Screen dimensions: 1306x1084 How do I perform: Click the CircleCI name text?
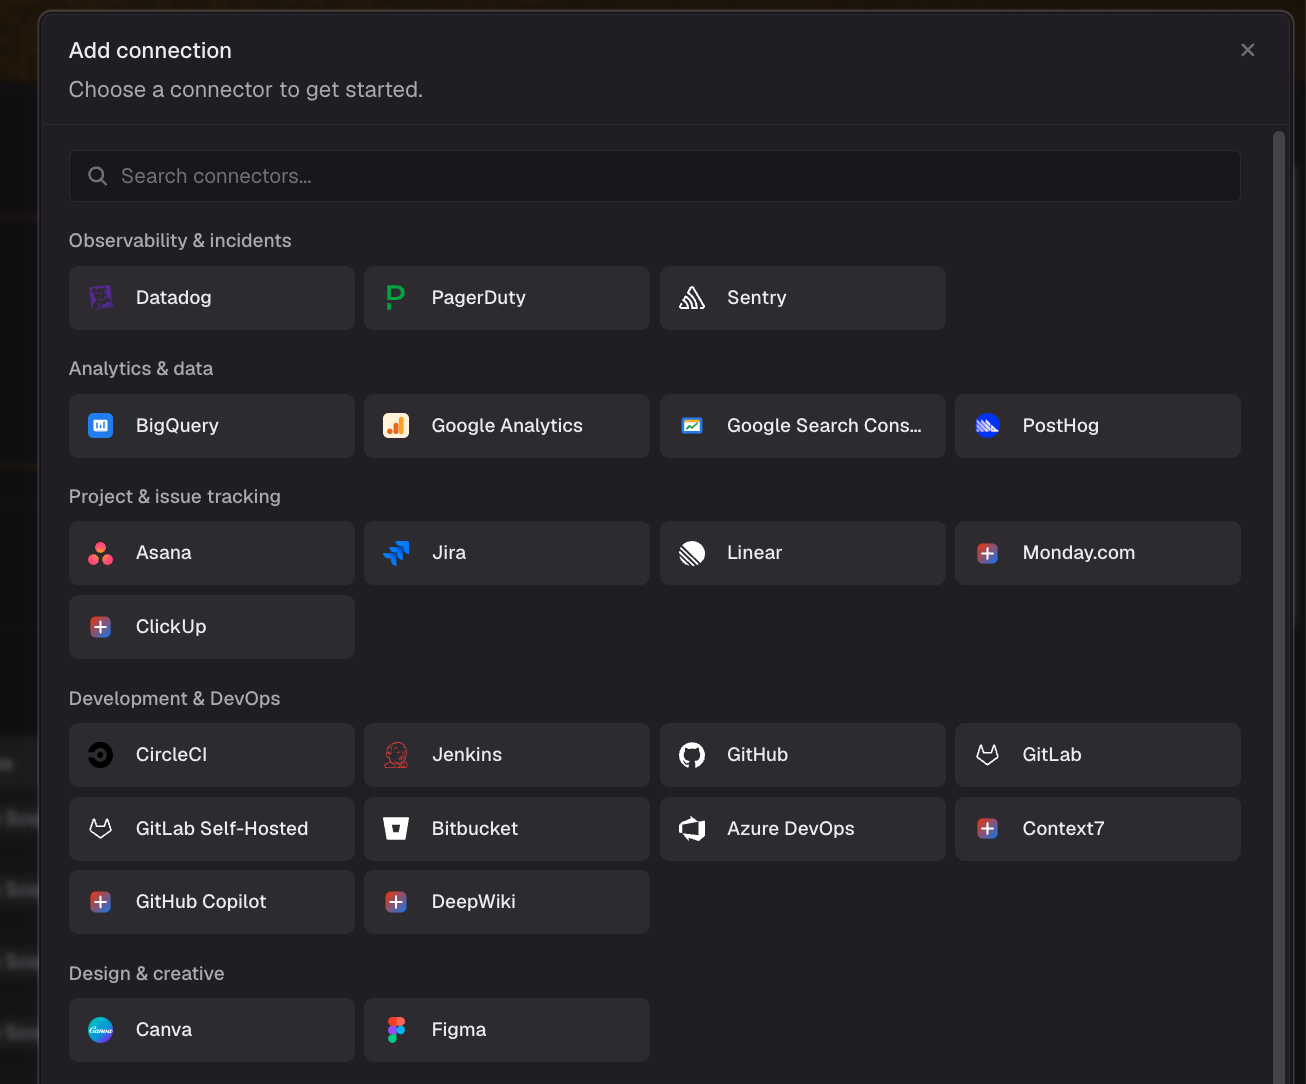coord(172,755)
